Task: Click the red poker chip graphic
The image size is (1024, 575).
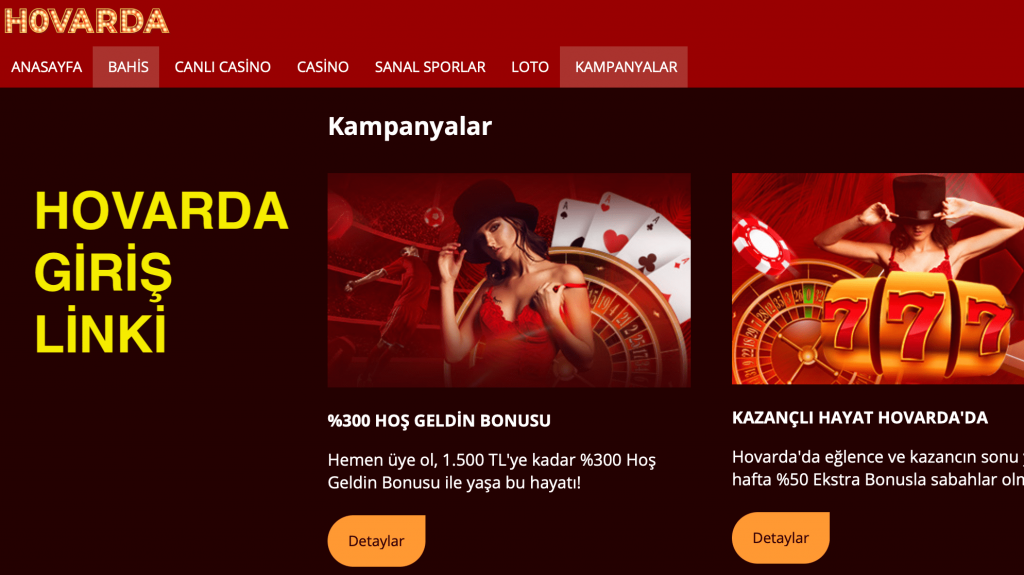Action: (x=760, y=244)
